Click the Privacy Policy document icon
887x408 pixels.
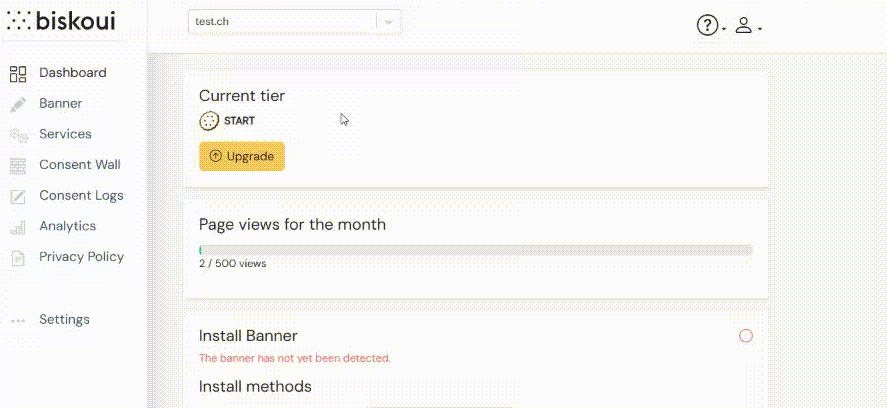pyautogui.click(x=18, y=258)
